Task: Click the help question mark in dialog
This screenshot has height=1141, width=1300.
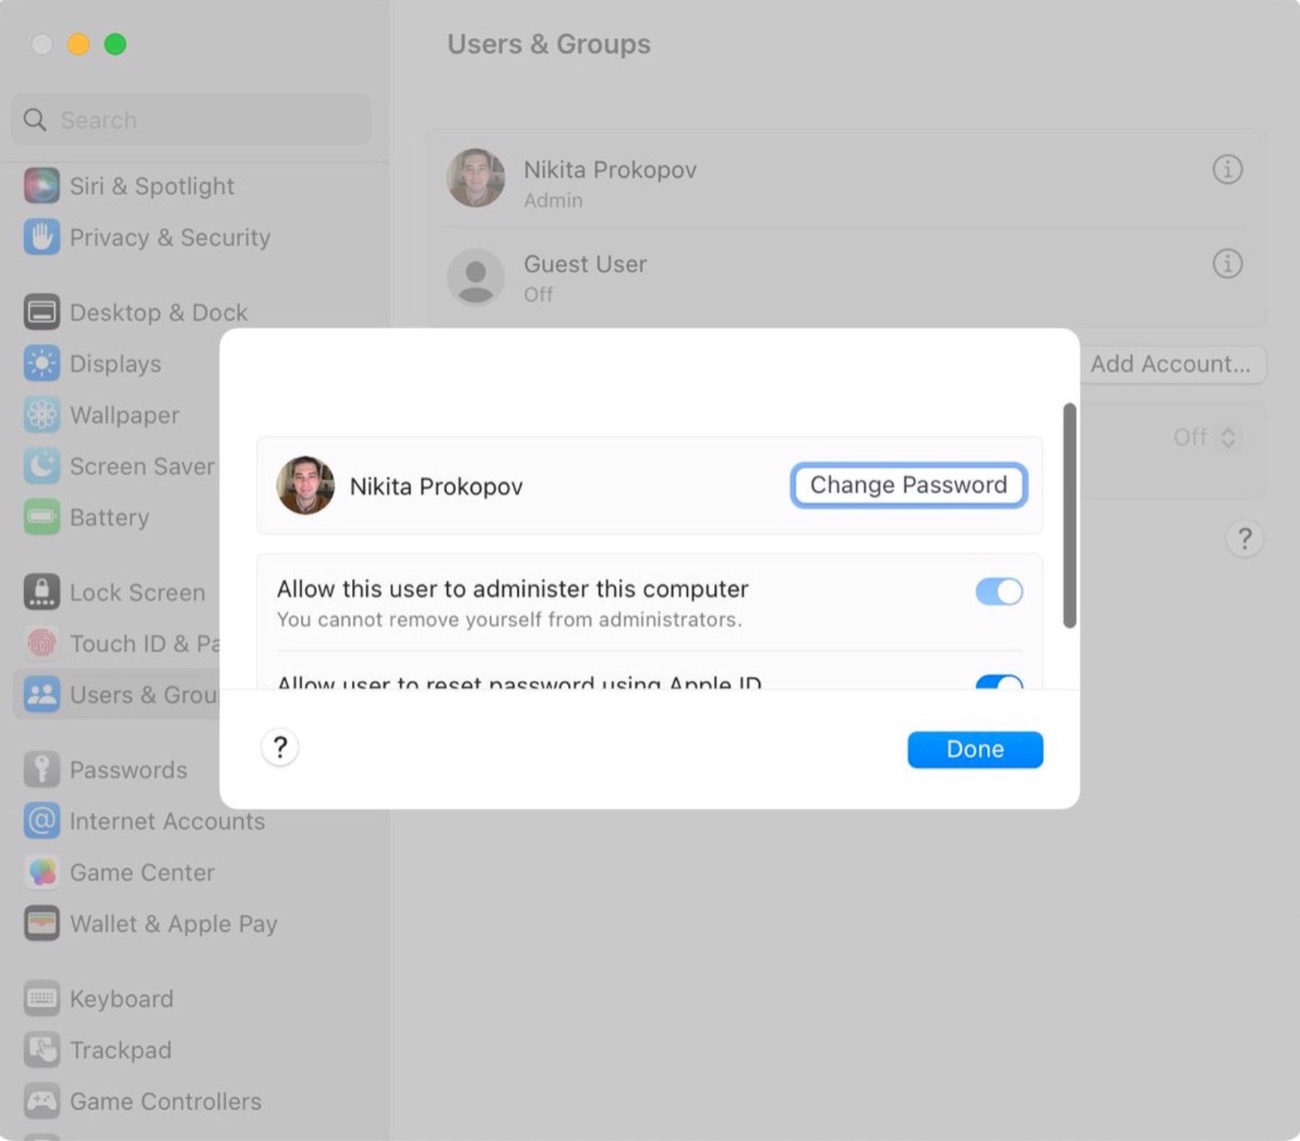Action: pos(280,748)
